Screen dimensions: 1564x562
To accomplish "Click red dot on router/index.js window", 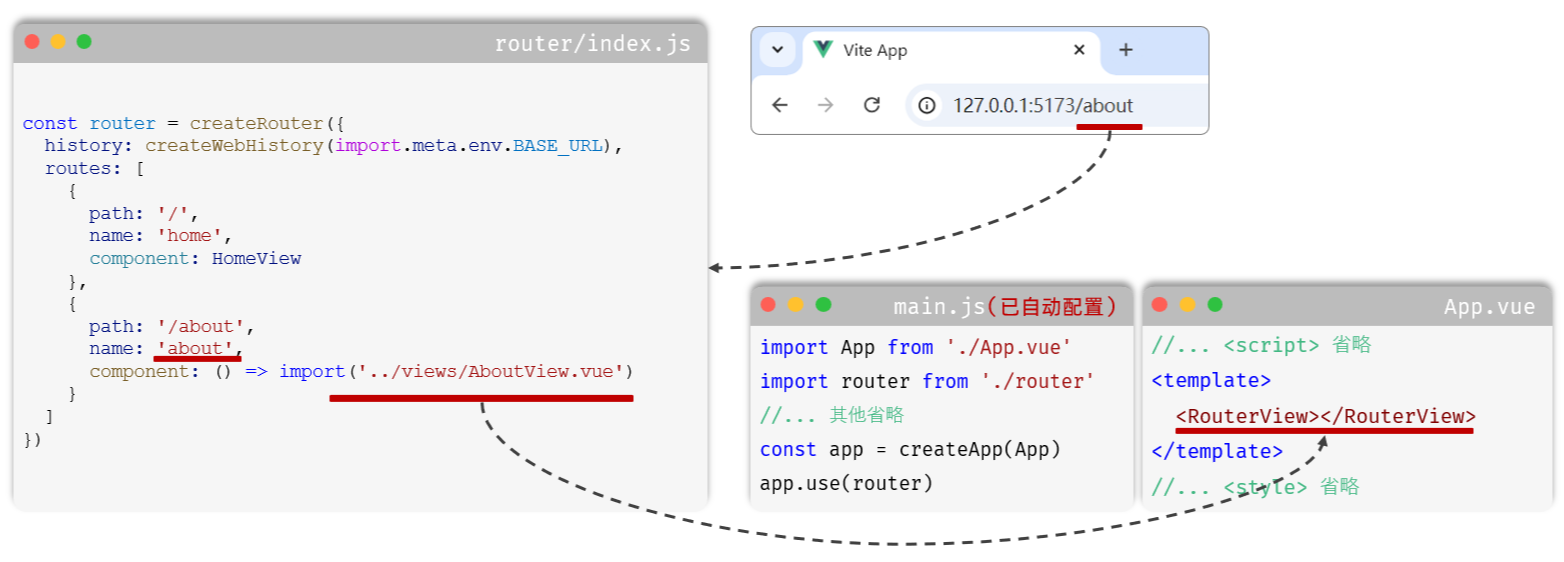I will [32, 42].
